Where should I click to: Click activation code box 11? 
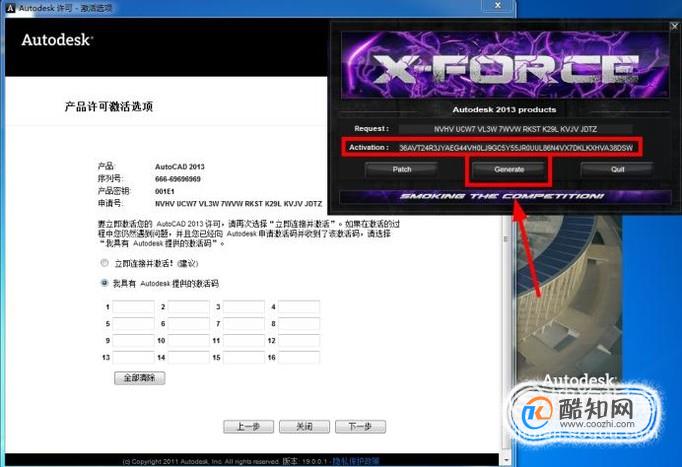pos(244,340)
